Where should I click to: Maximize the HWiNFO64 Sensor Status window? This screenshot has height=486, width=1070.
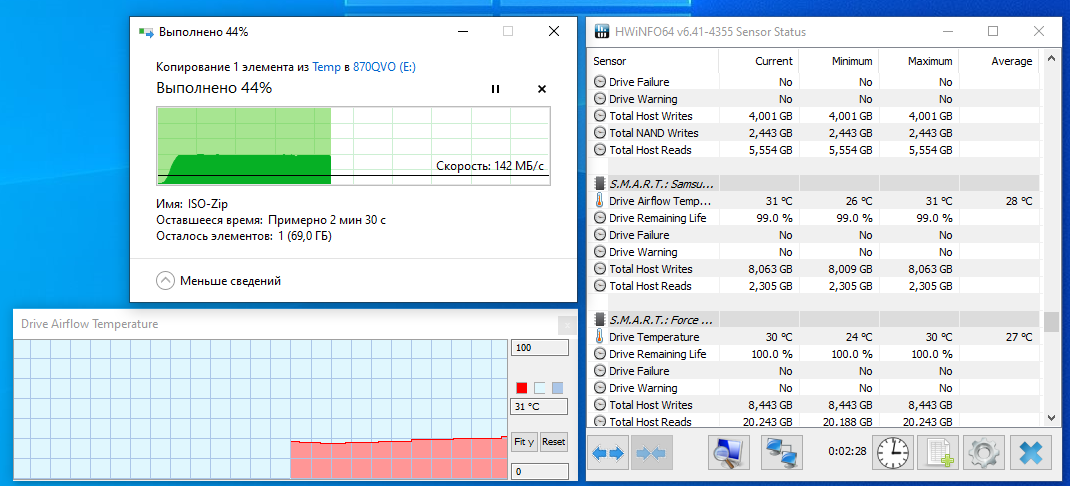[x=994, y=31]
